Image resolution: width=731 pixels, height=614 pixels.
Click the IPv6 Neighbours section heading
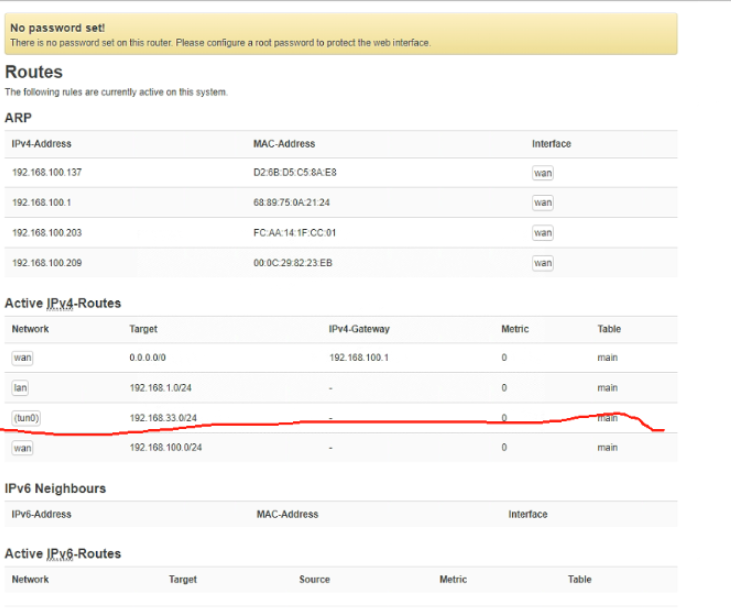[55, 489]
